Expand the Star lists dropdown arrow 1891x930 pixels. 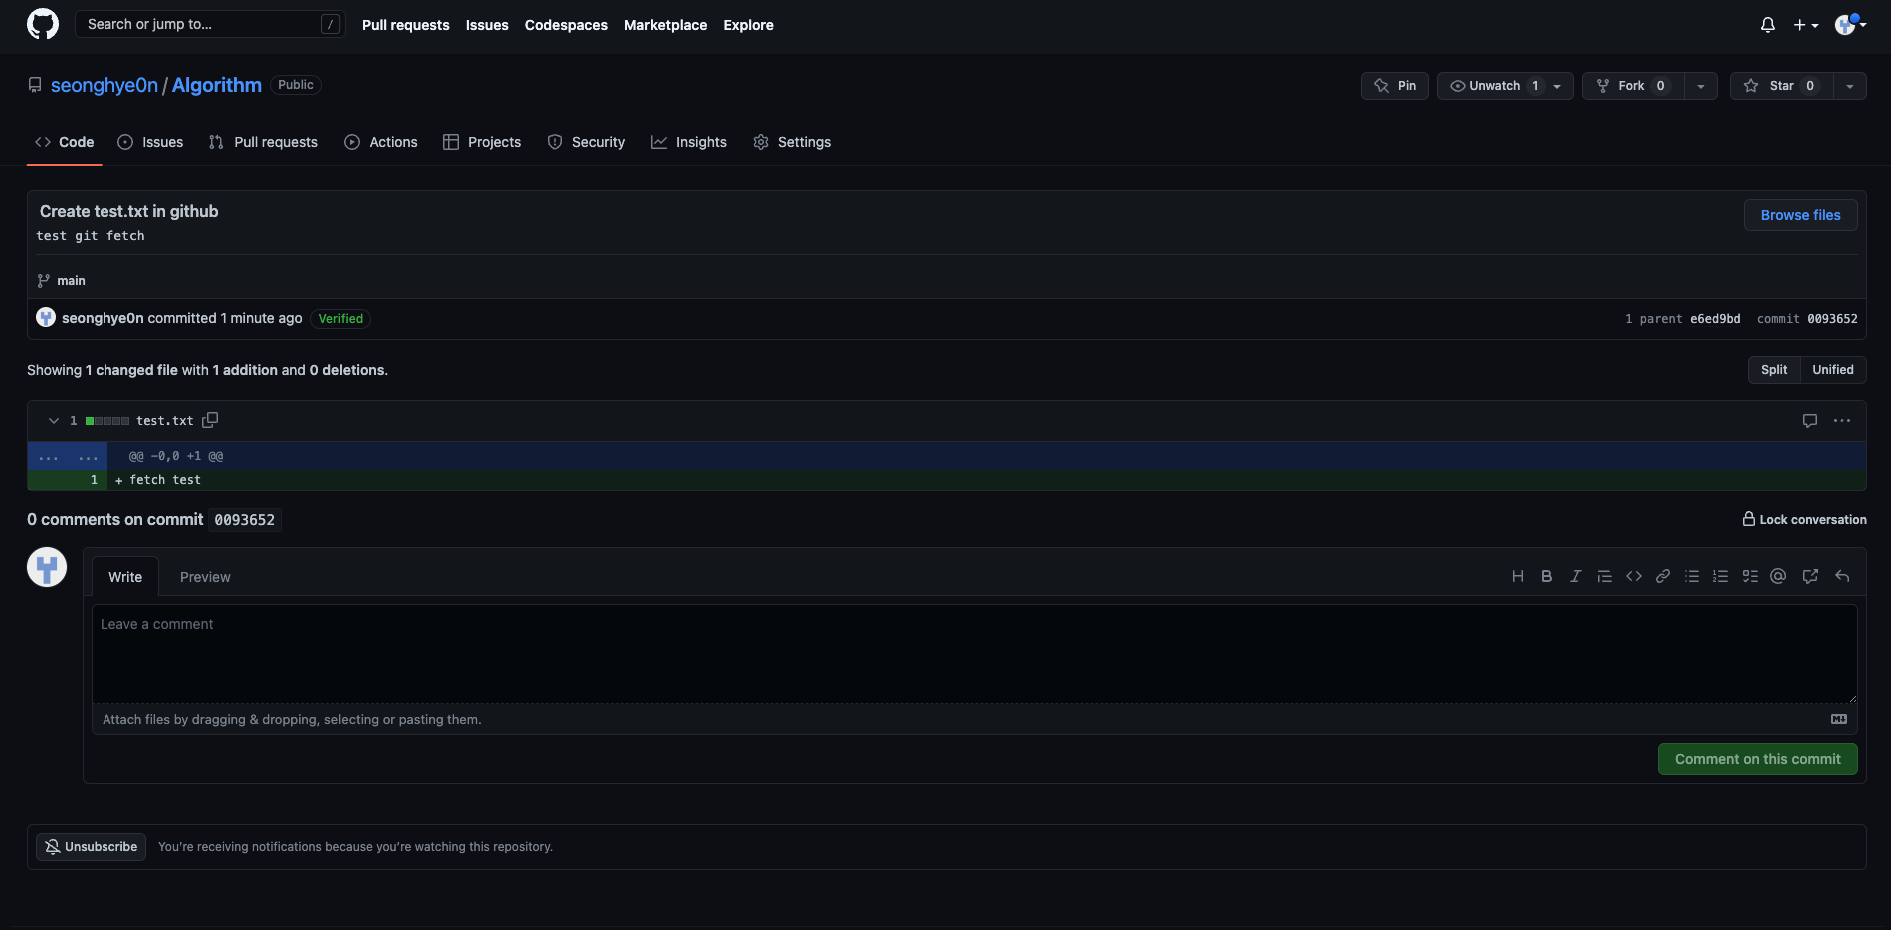(x=1850, y=86)
